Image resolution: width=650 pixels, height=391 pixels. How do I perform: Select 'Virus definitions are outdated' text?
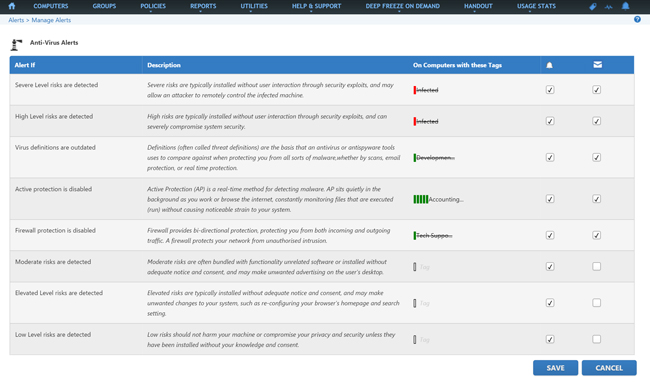tap(55, 148)
